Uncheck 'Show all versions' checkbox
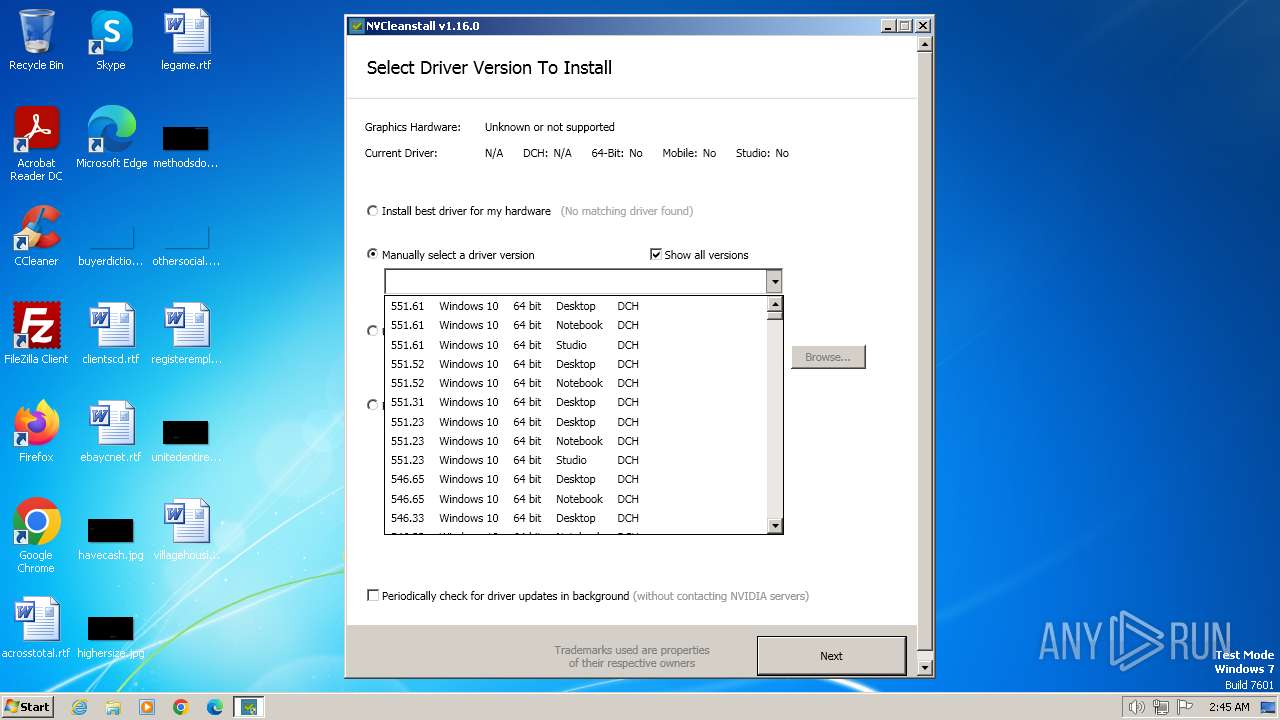The width and height of the screenshot is (1280, 720). pos(699,255)
